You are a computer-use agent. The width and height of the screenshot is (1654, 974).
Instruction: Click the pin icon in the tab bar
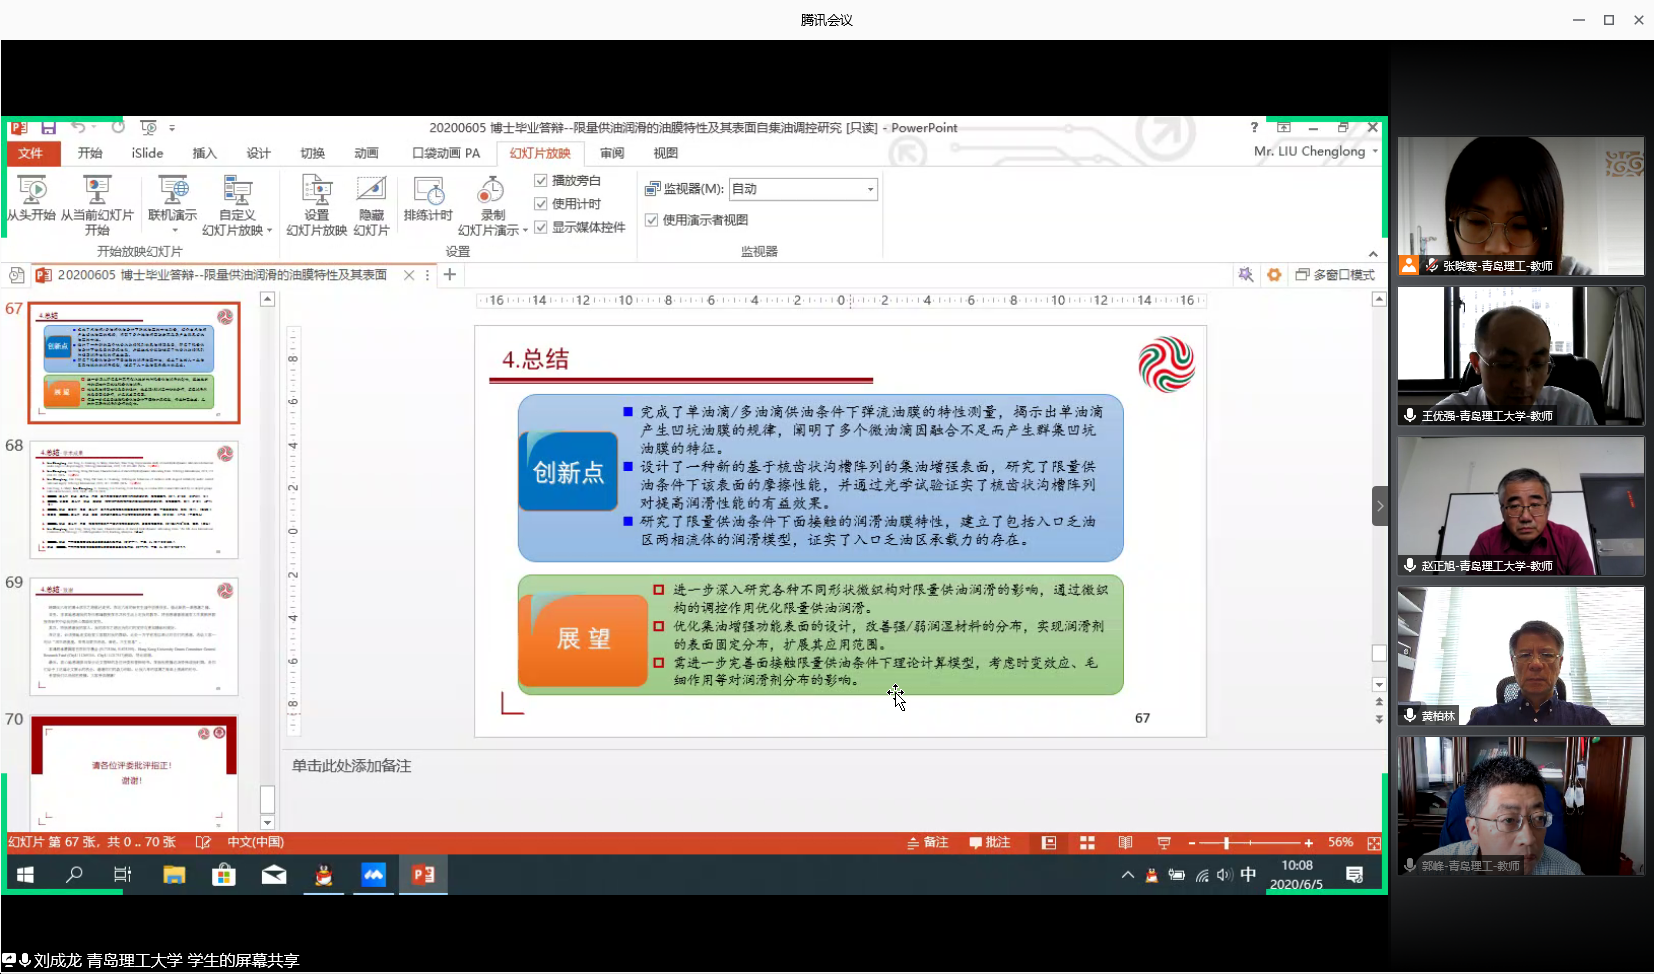click(x=1245, y=275)
